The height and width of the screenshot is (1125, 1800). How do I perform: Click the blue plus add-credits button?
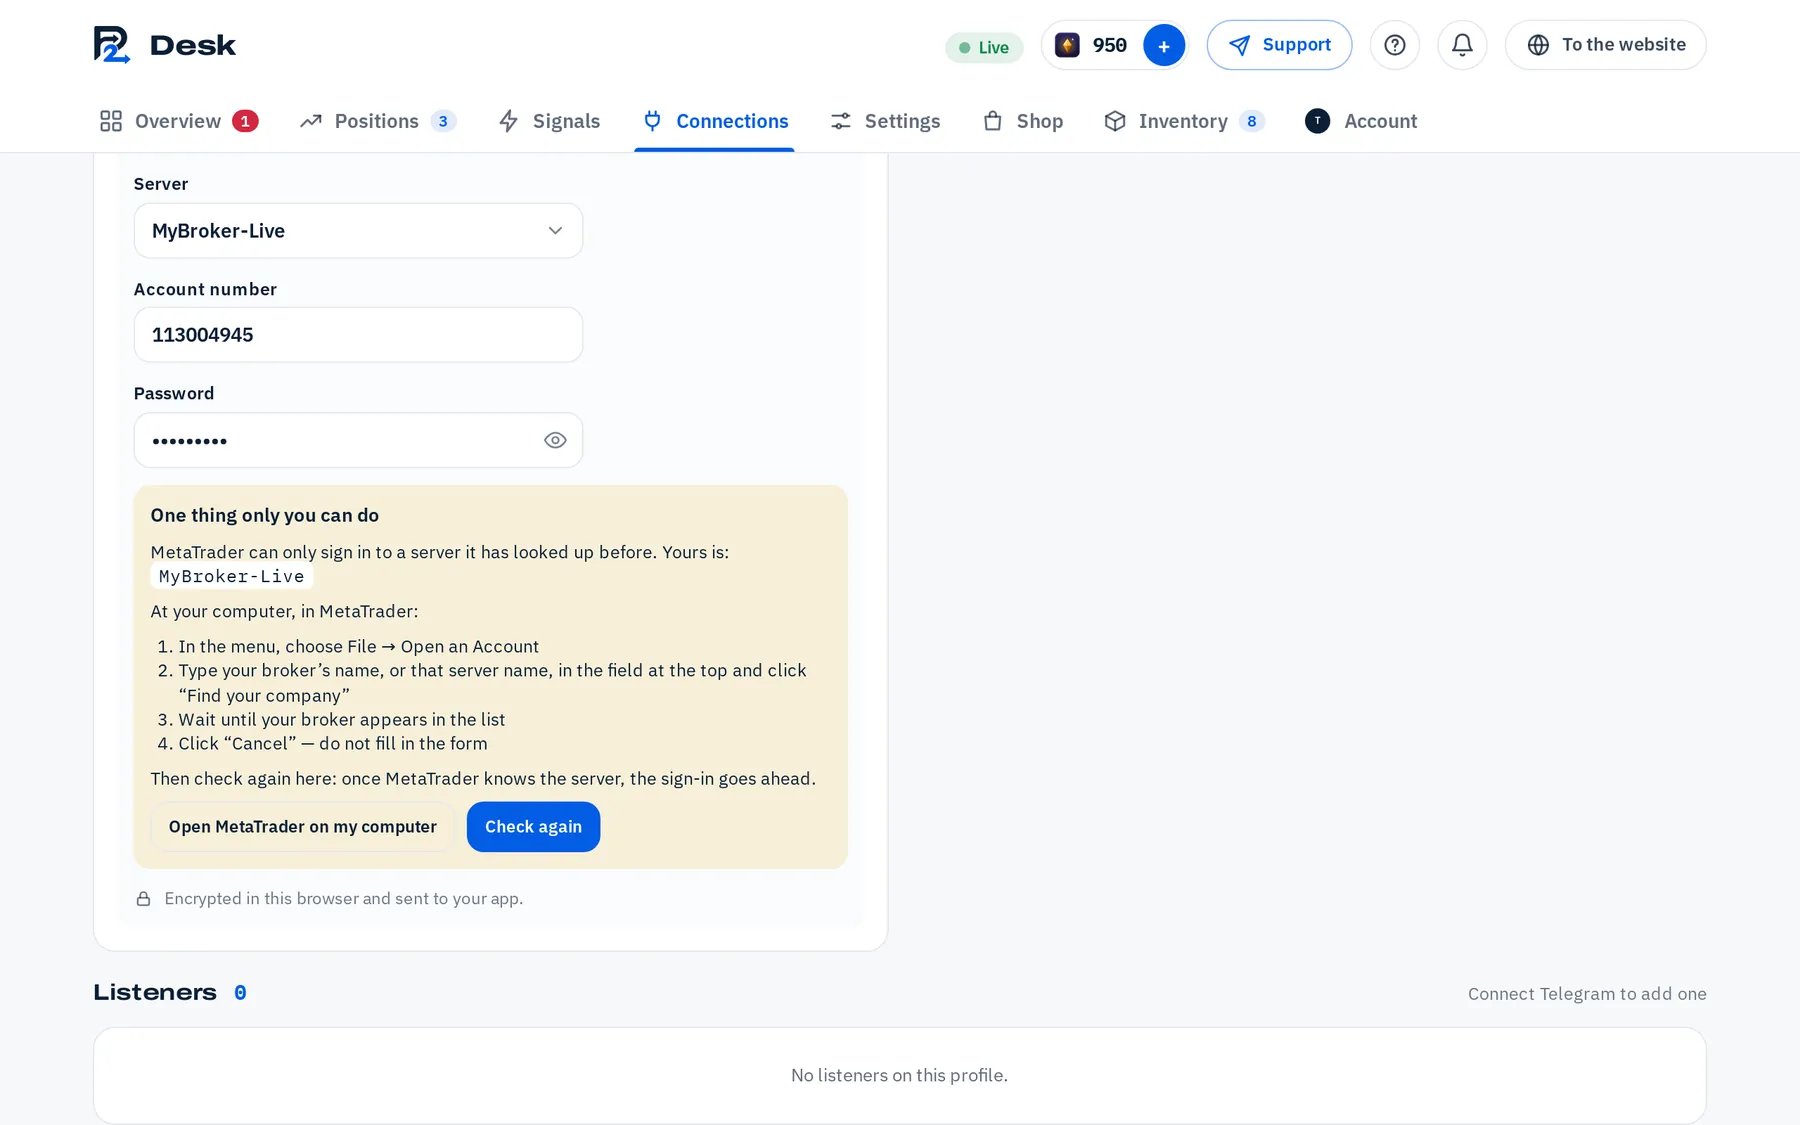1164,46
